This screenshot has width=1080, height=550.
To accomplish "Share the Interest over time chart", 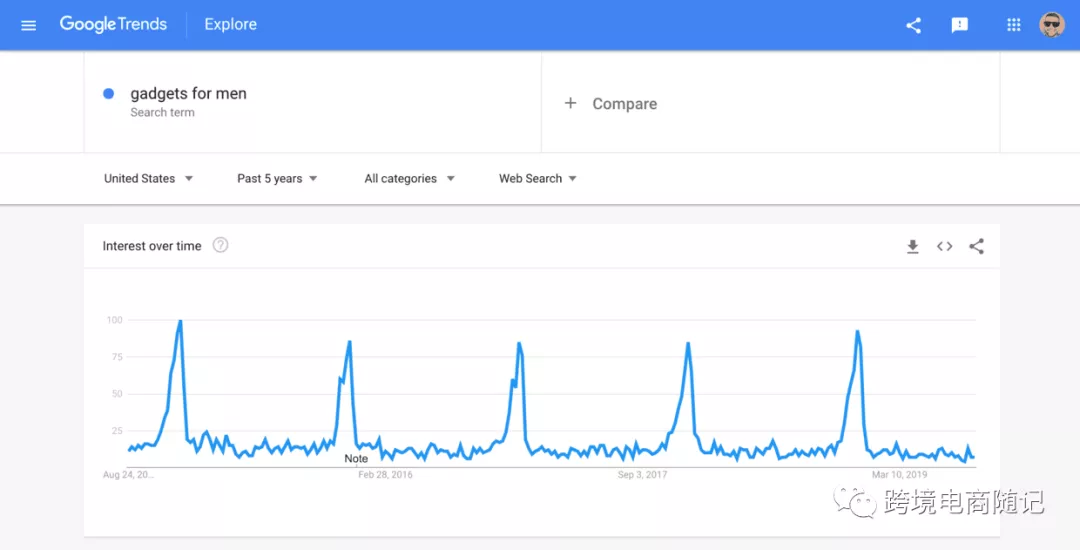I will (x=977, y=246).
